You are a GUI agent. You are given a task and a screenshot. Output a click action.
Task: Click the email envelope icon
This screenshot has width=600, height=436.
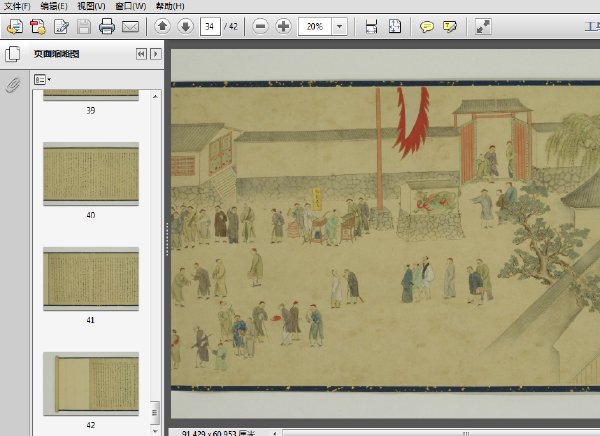pyautogui.click(x=130, y=26)
